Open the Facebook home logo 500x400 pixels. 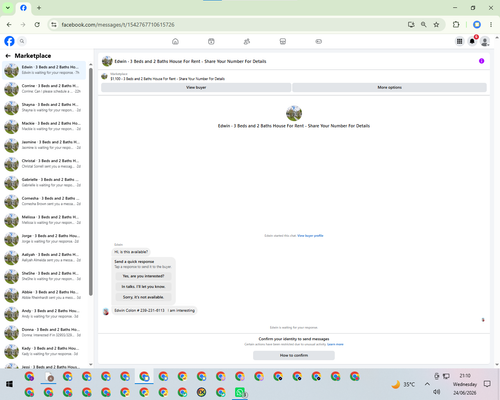pyautogui.click(x=9, y=41)
